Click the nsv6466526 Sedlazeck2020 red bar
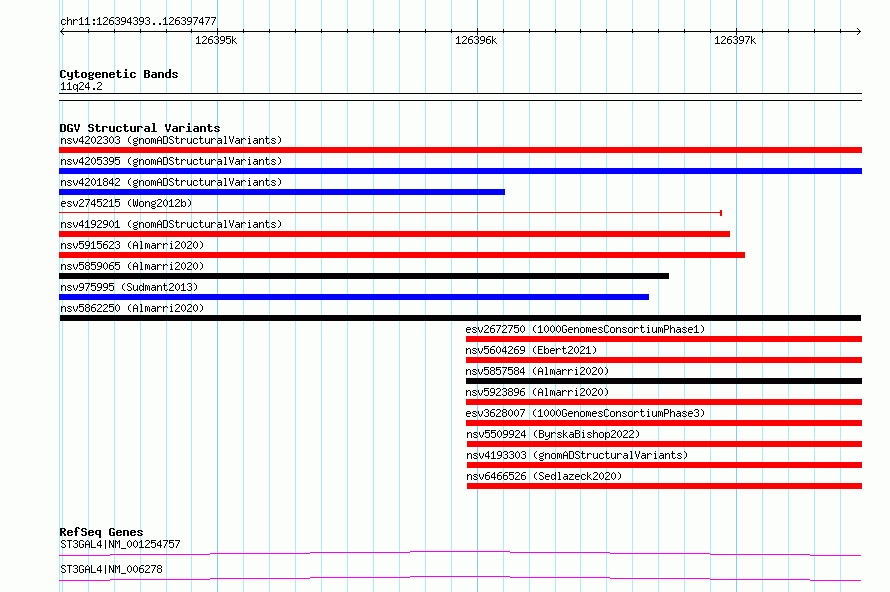This screenshot has height=592, width=890. (664, 486)
